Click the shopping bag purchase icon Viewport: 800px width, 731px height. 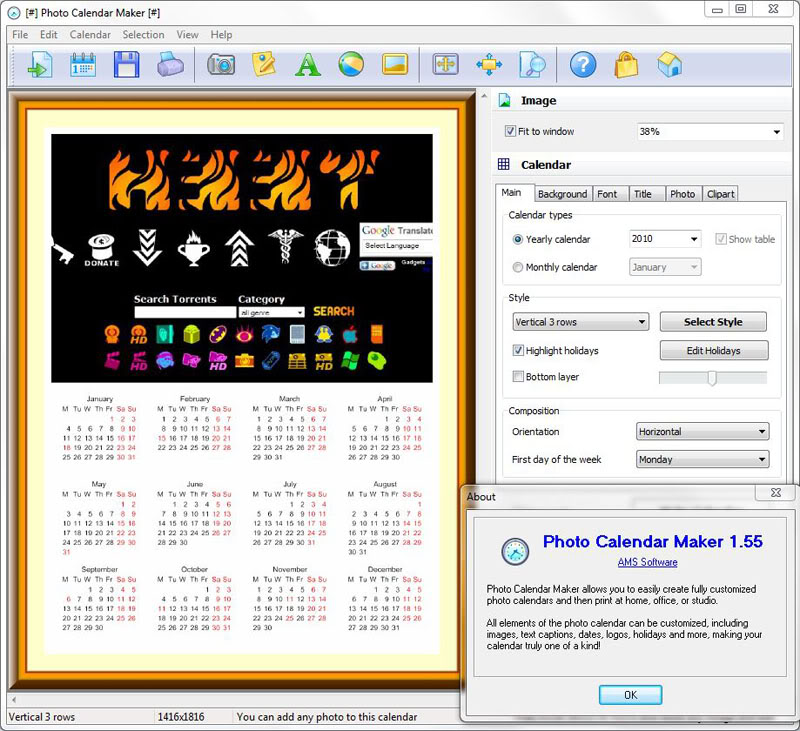pos(627,65)
